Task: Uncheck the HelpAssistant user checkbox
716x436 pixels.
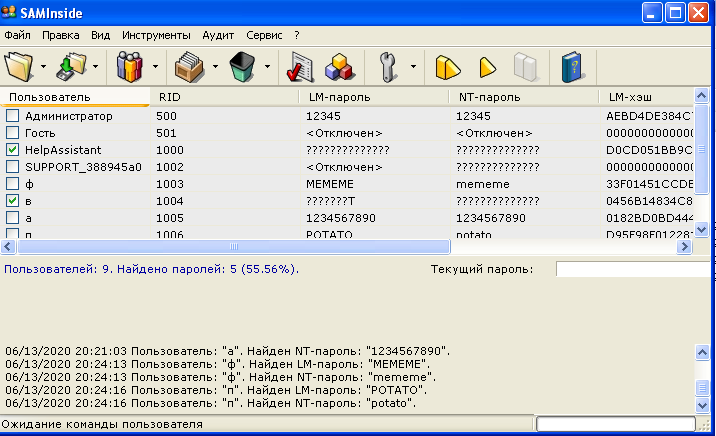Action: pos(12,149)
